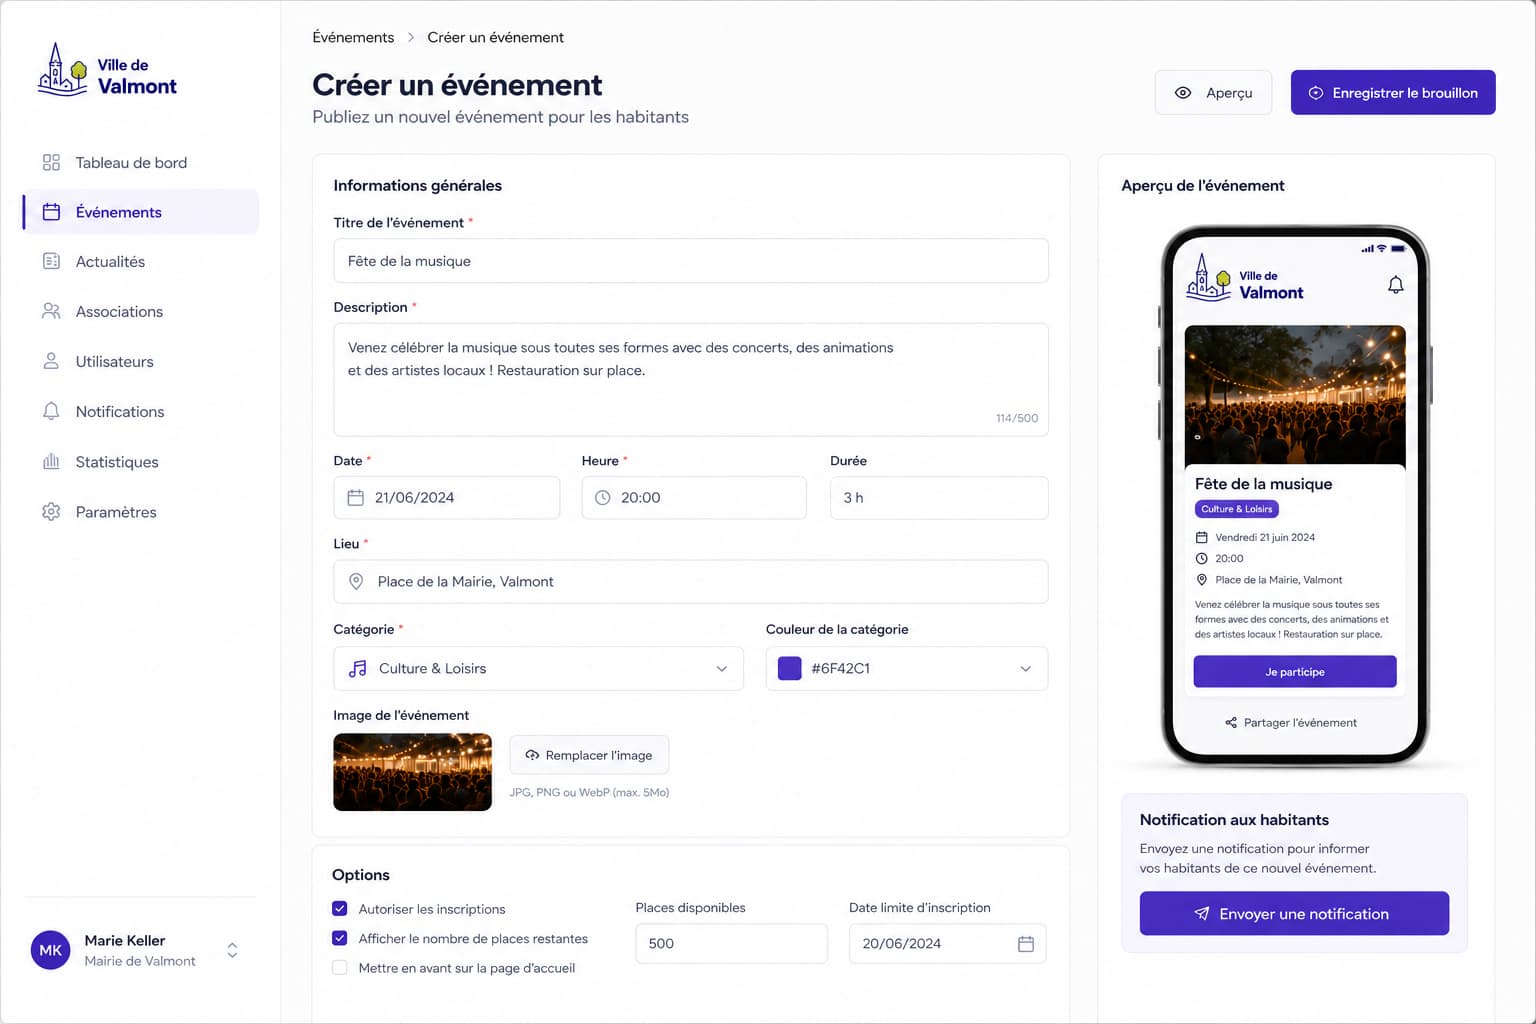Click the Actualités newspaper icon
The width and height of the screenshot is (1536, 1024).
click(51, 261)
